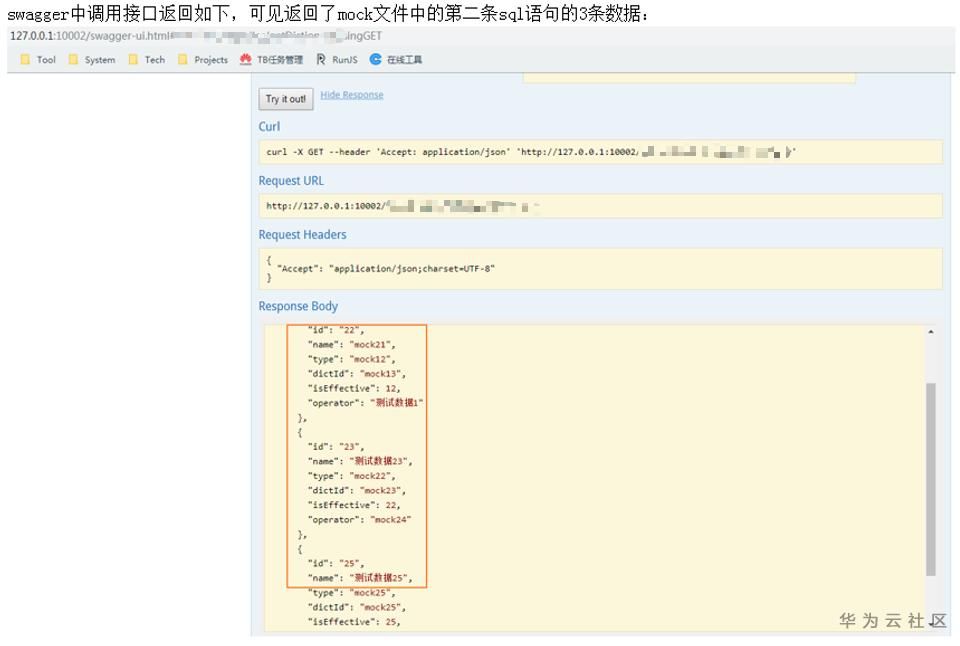Click the response body scrollbar thumb
960x646 pixels.
pos(931,479)
